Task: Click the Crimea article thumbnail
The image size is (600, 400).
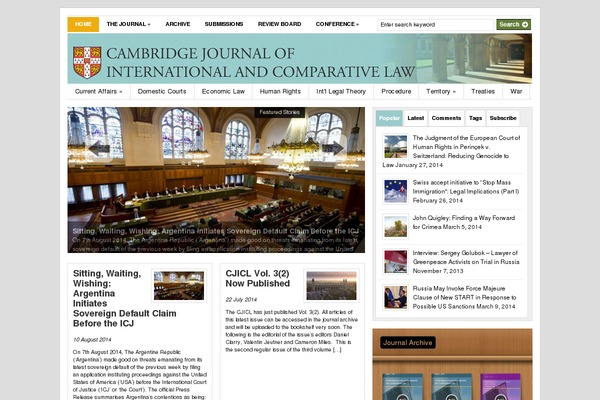Action: (395, 226)
